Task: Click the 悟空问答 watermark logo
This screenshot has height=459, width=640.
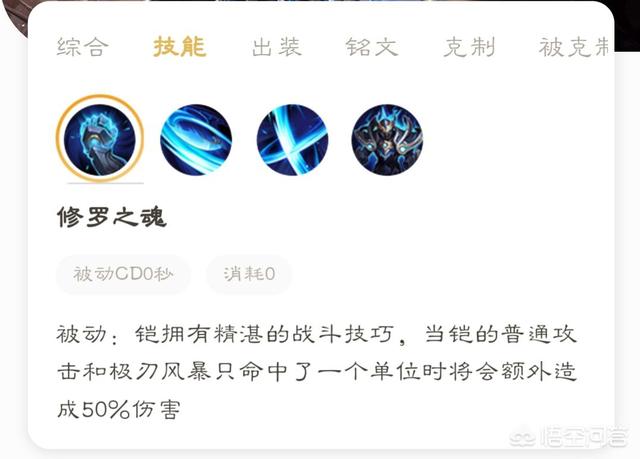Action: 568,437
